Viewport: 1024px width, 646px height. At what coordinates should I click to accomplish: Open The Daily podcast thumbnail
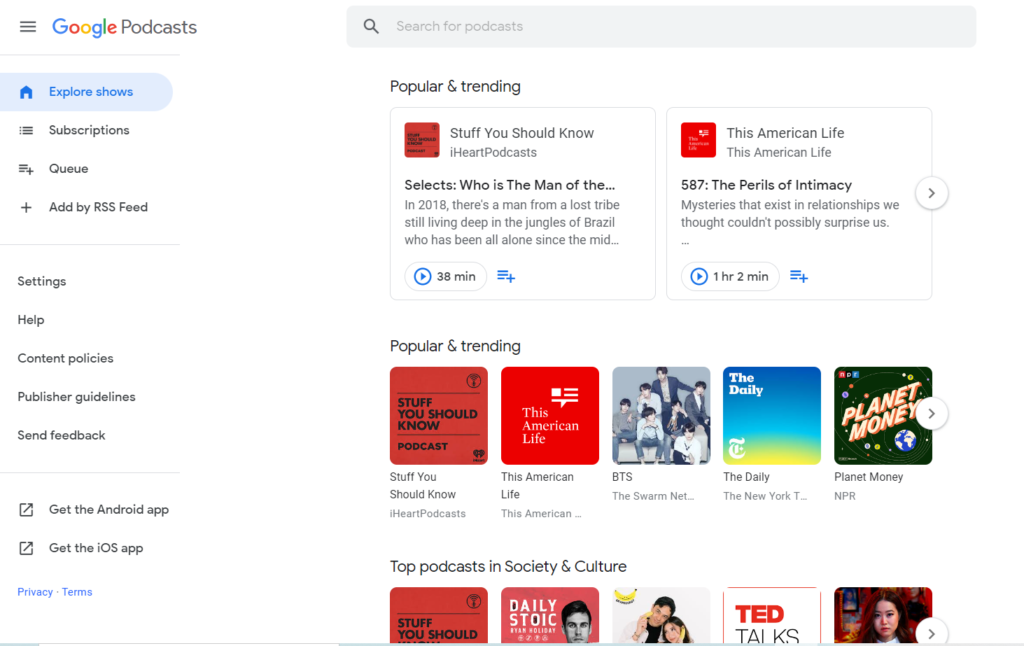click(x=772, y=416)
